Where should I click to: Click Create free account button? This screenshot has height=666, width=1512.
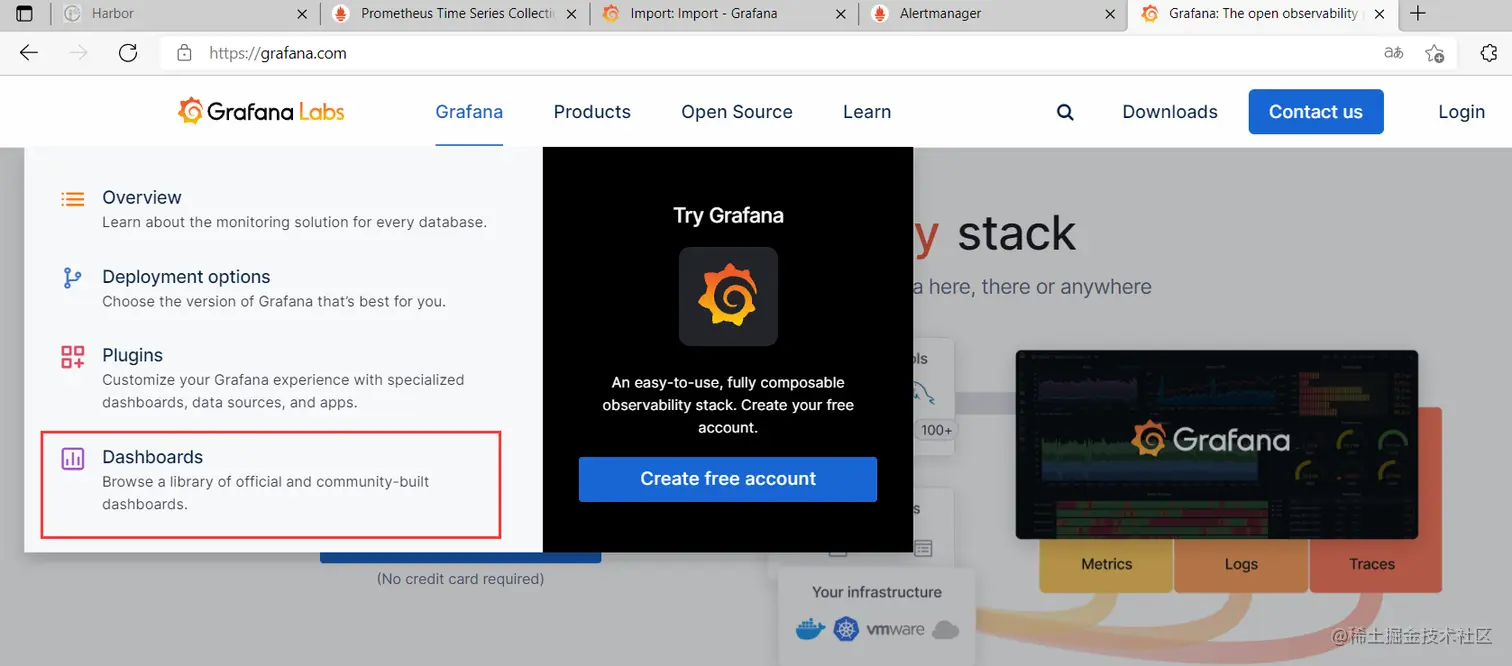pos(728,479)
